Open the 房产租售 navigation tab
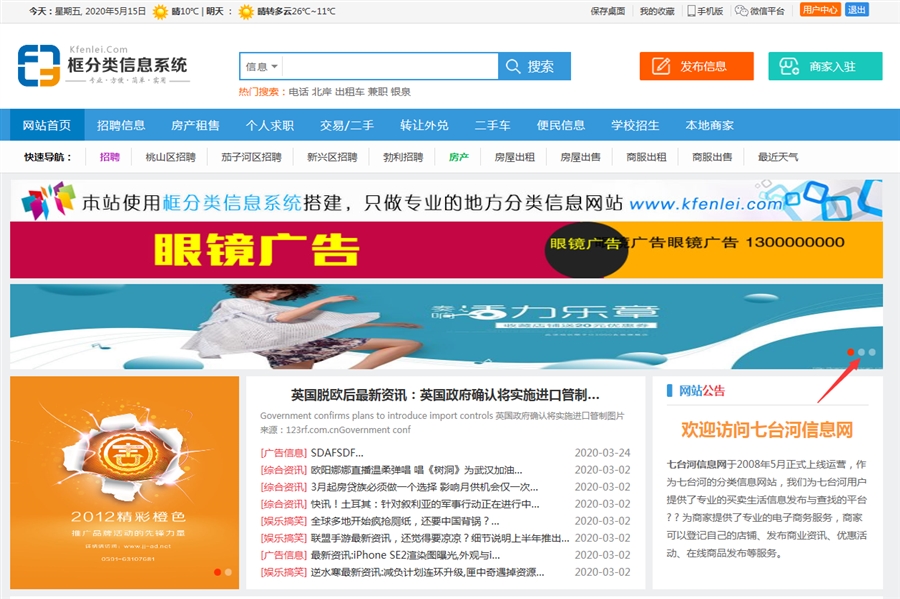 click(195, 125)
